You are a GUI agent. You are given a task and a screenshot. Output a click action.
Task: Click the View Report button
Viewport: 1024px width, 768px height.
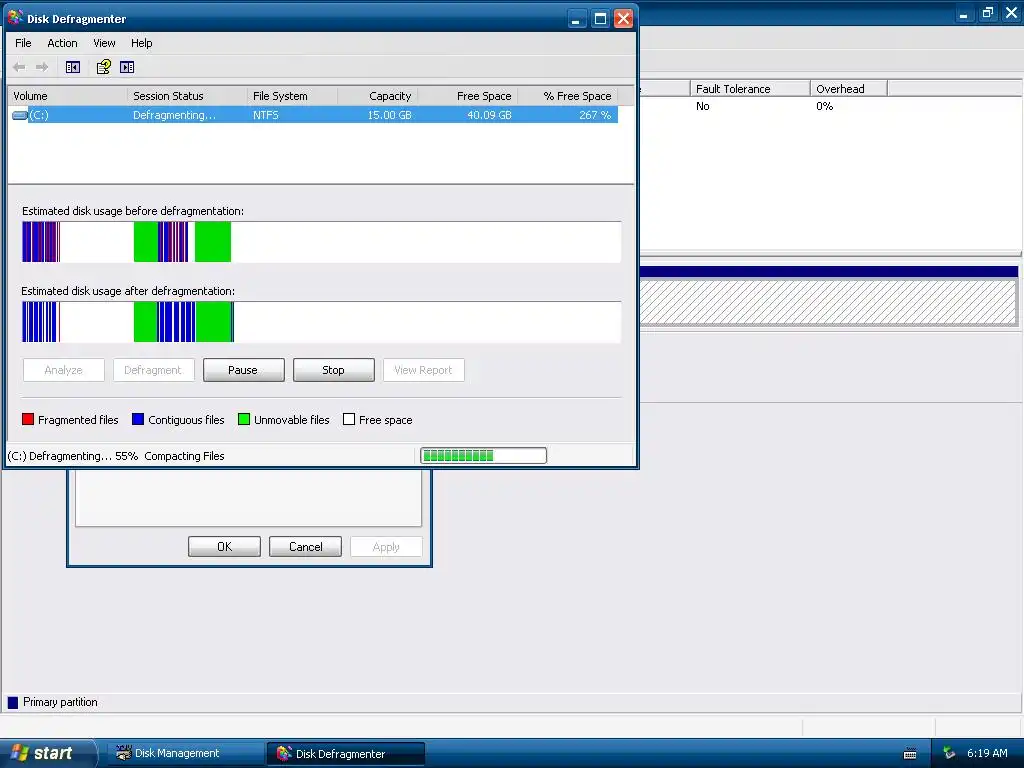(424, 370)
